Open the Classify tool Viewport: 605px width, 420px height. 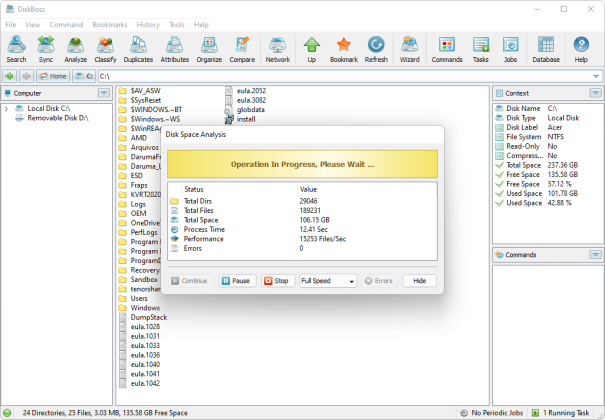point(105,49)
